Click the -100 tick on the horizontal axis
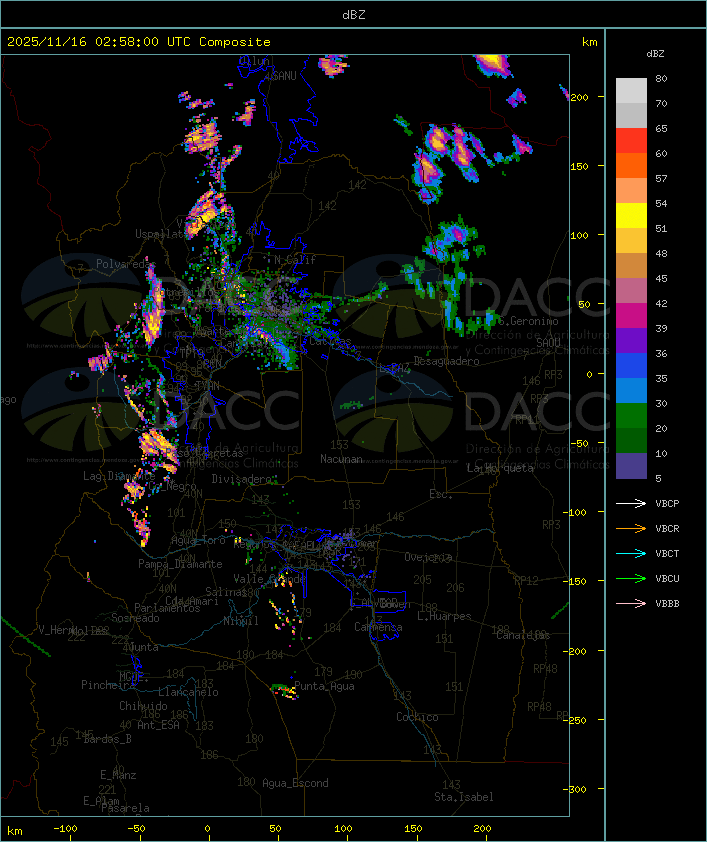707x842 pixels. (x=65, y=829)
